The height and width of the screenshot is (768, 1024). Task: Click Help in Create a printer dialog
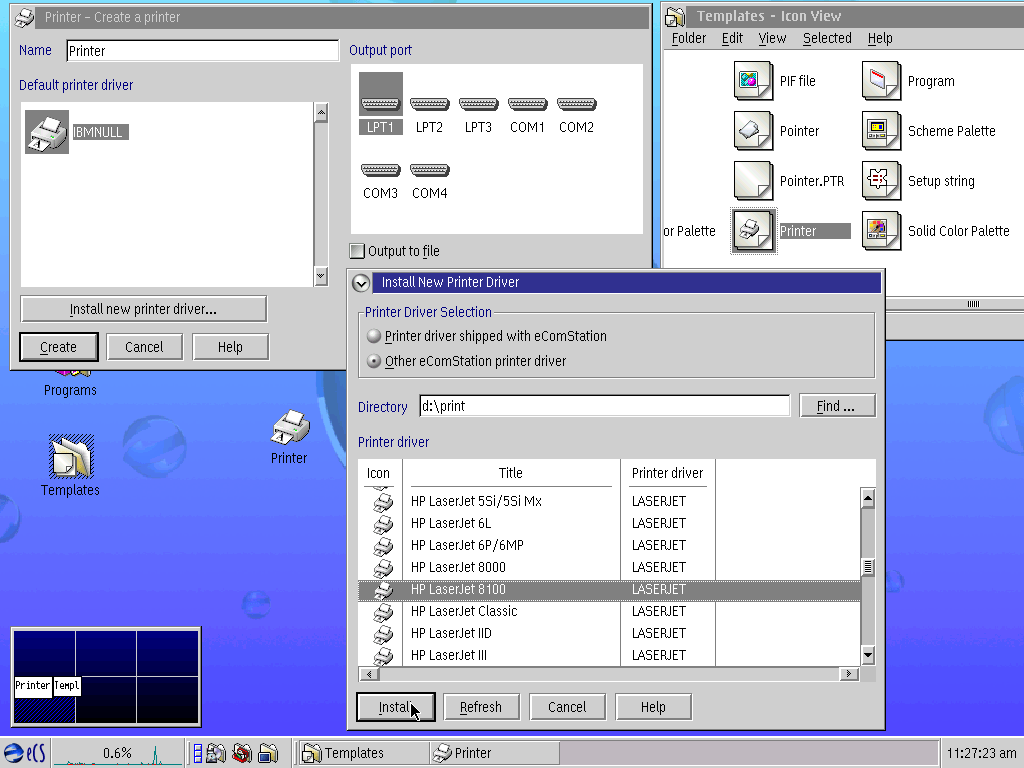231,347
